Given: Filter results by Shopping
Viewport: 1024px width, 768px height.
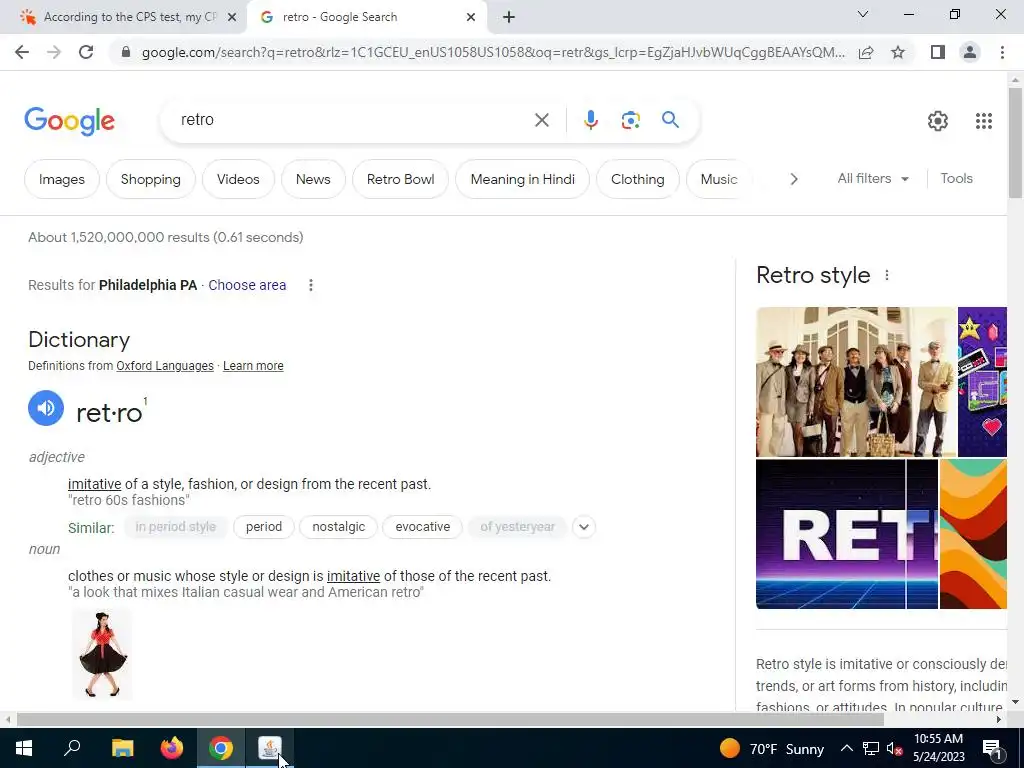Looking at the screenshot, I should pos(151,179).
